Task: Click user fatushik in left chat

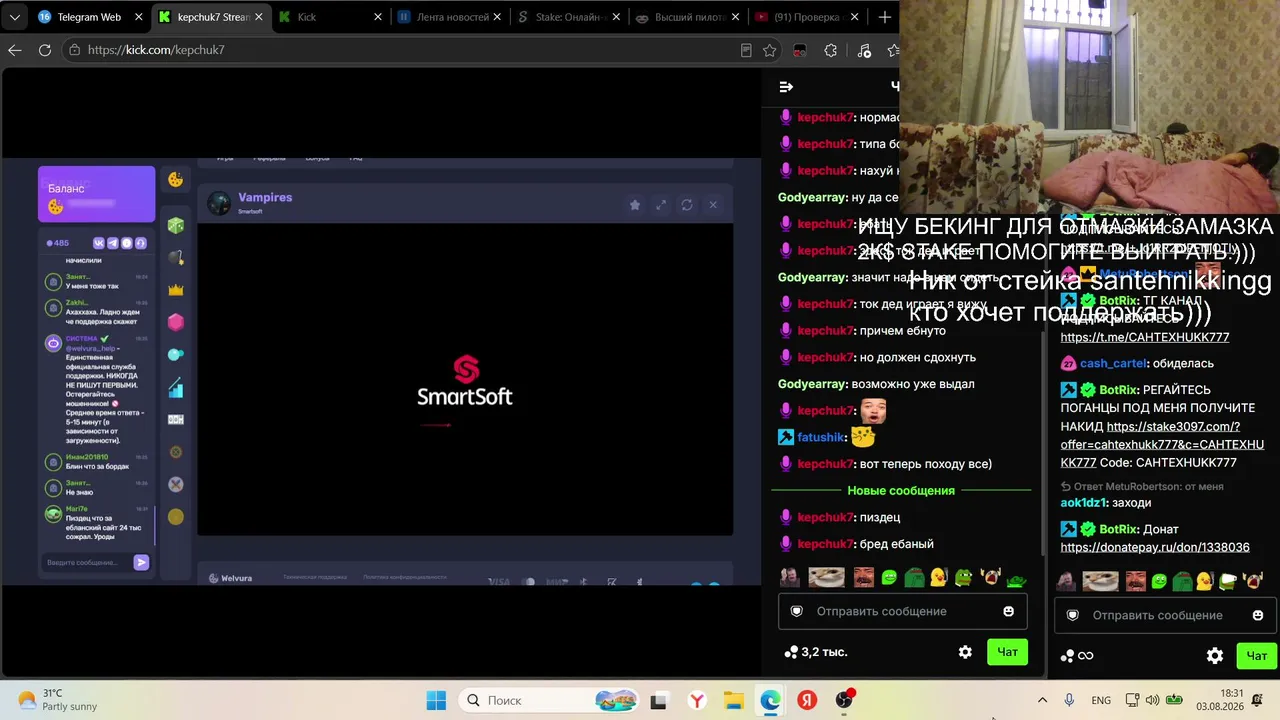Action: click(x=821, y=437)
